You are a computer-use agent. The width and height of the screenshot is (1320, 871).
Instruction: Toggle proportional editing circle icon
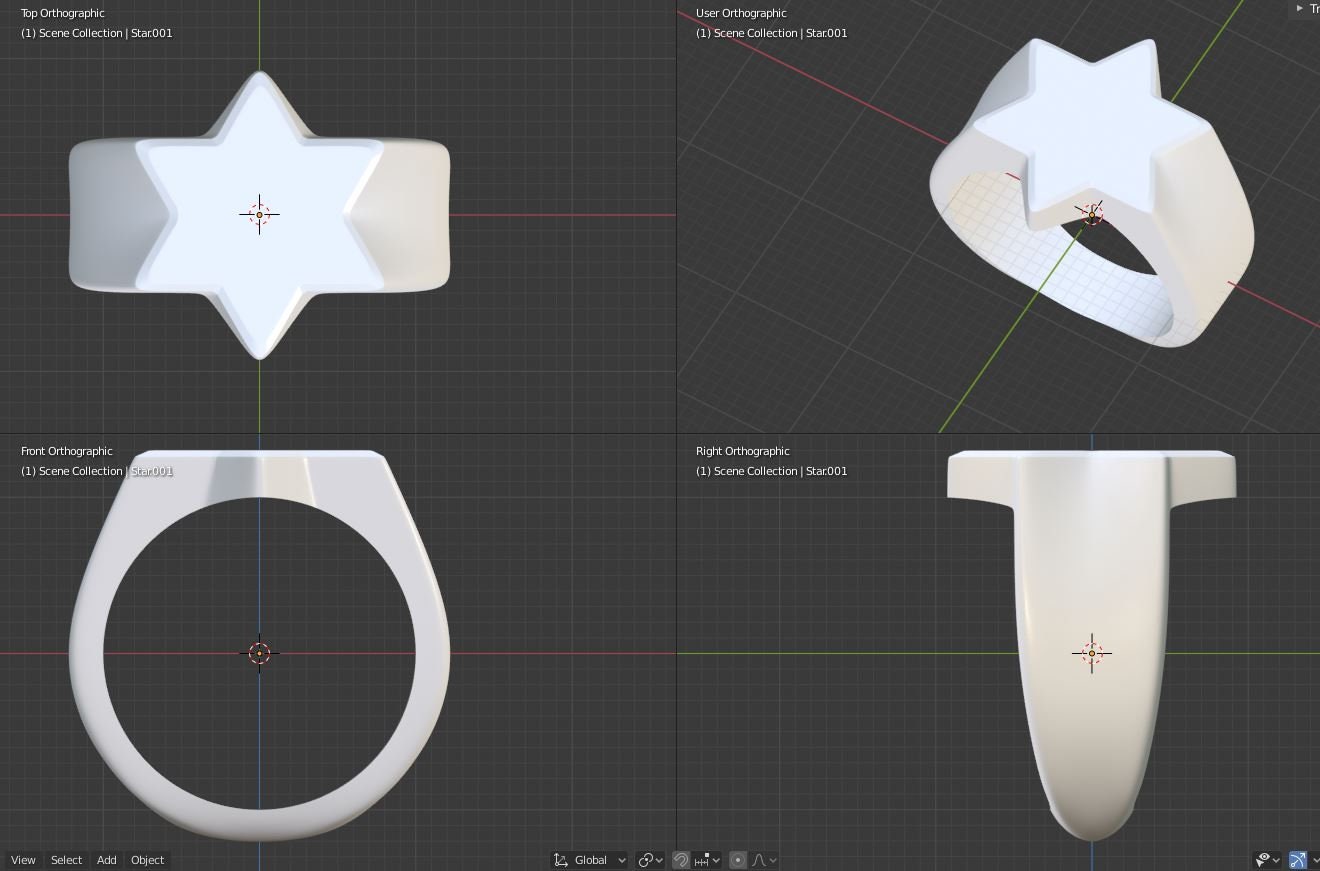[x=738, y=860]
